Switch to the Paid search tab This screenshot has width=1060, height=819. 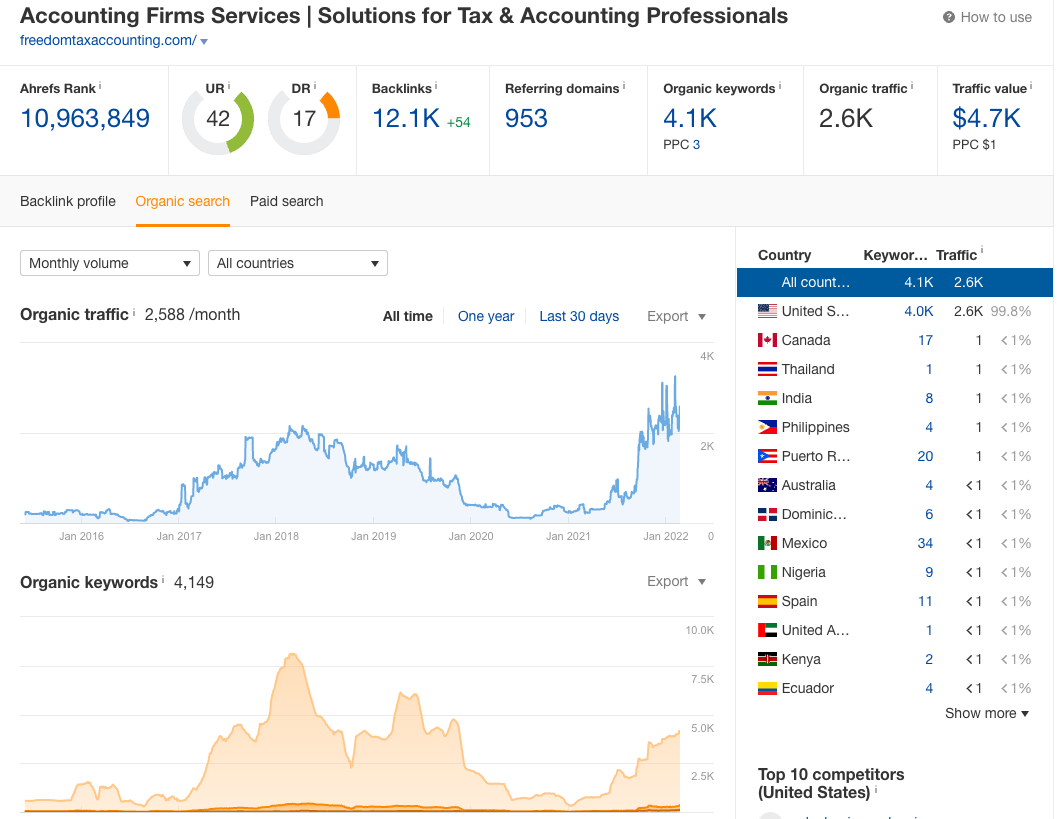(x=287, y=201)
